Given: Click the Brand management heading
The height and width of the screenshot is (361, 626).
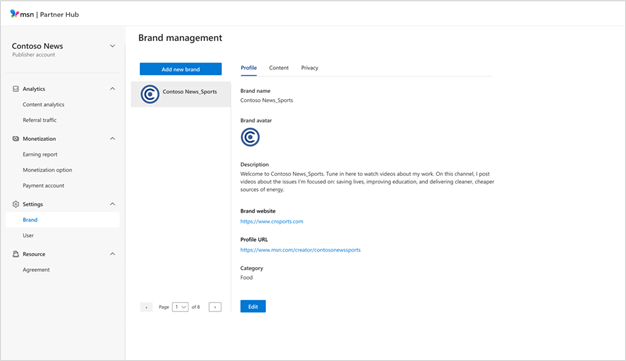Looking at the screenshot, I should tap(180, 38).
